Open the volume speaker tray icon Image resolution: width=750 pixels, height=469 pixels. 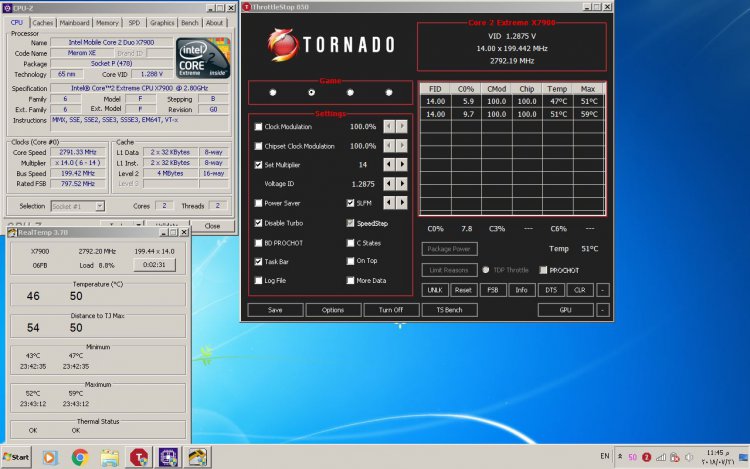689,457
